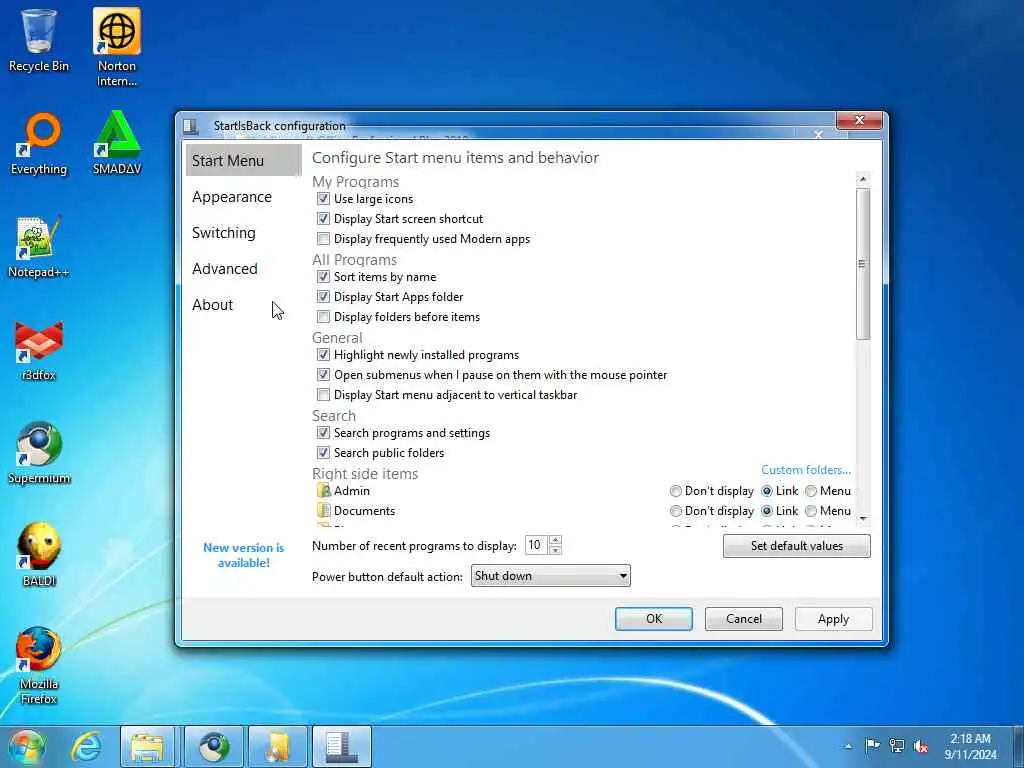This screenshot has height=768, width=1024.
Task: Enable Display Start menu adjacent to vertical taskbar
Action: (x=323, y=394)
